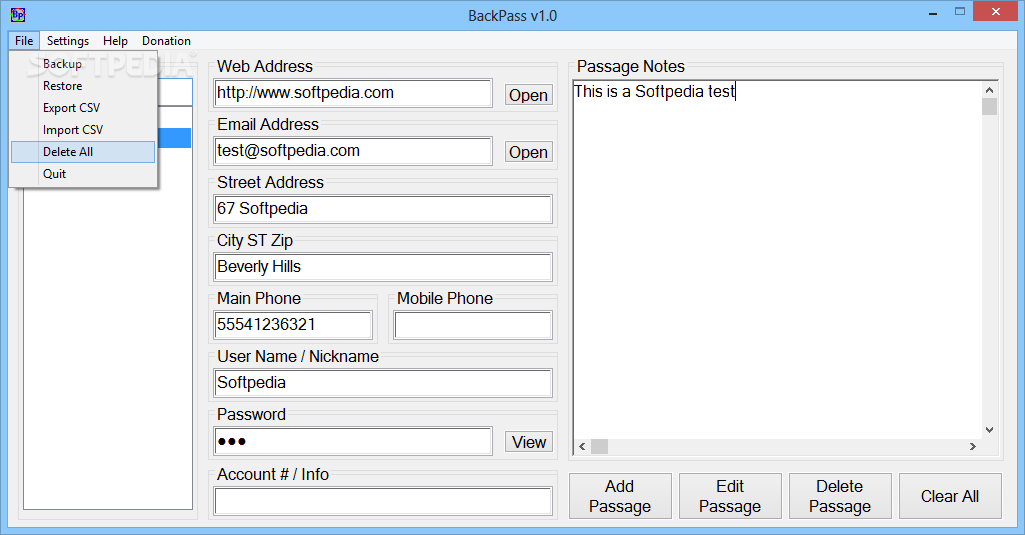Click the notes scroll up arrow
The width and height of the screenshot is (1025, 535).
click(x=989, y=90)
